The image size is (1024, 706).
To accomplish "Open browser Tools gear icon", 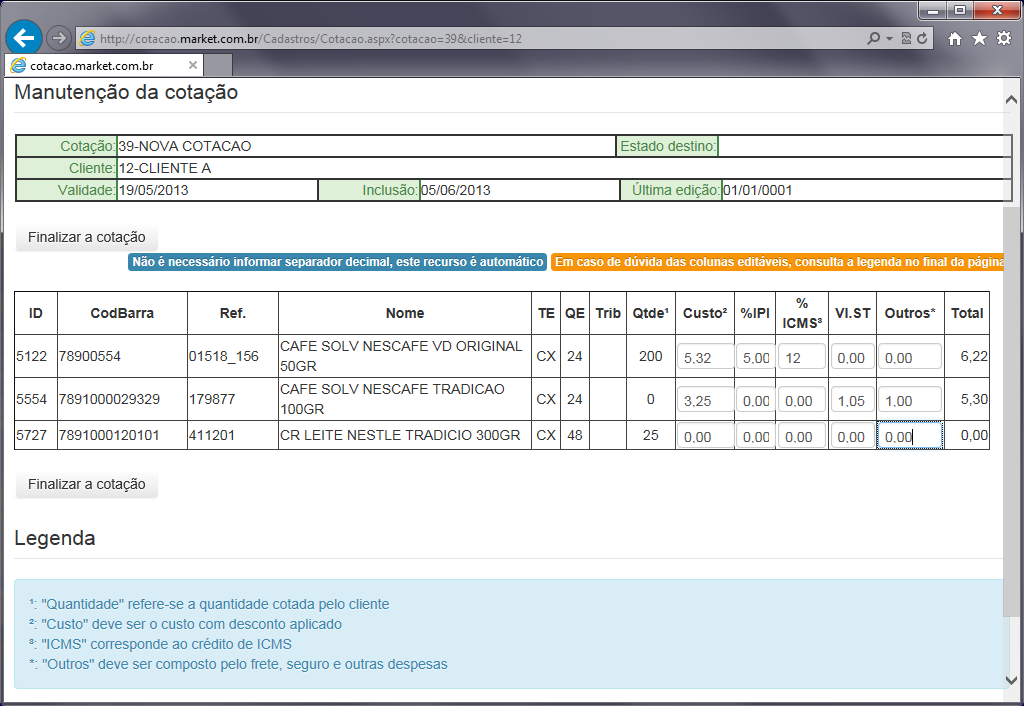I will (1004, 39).
